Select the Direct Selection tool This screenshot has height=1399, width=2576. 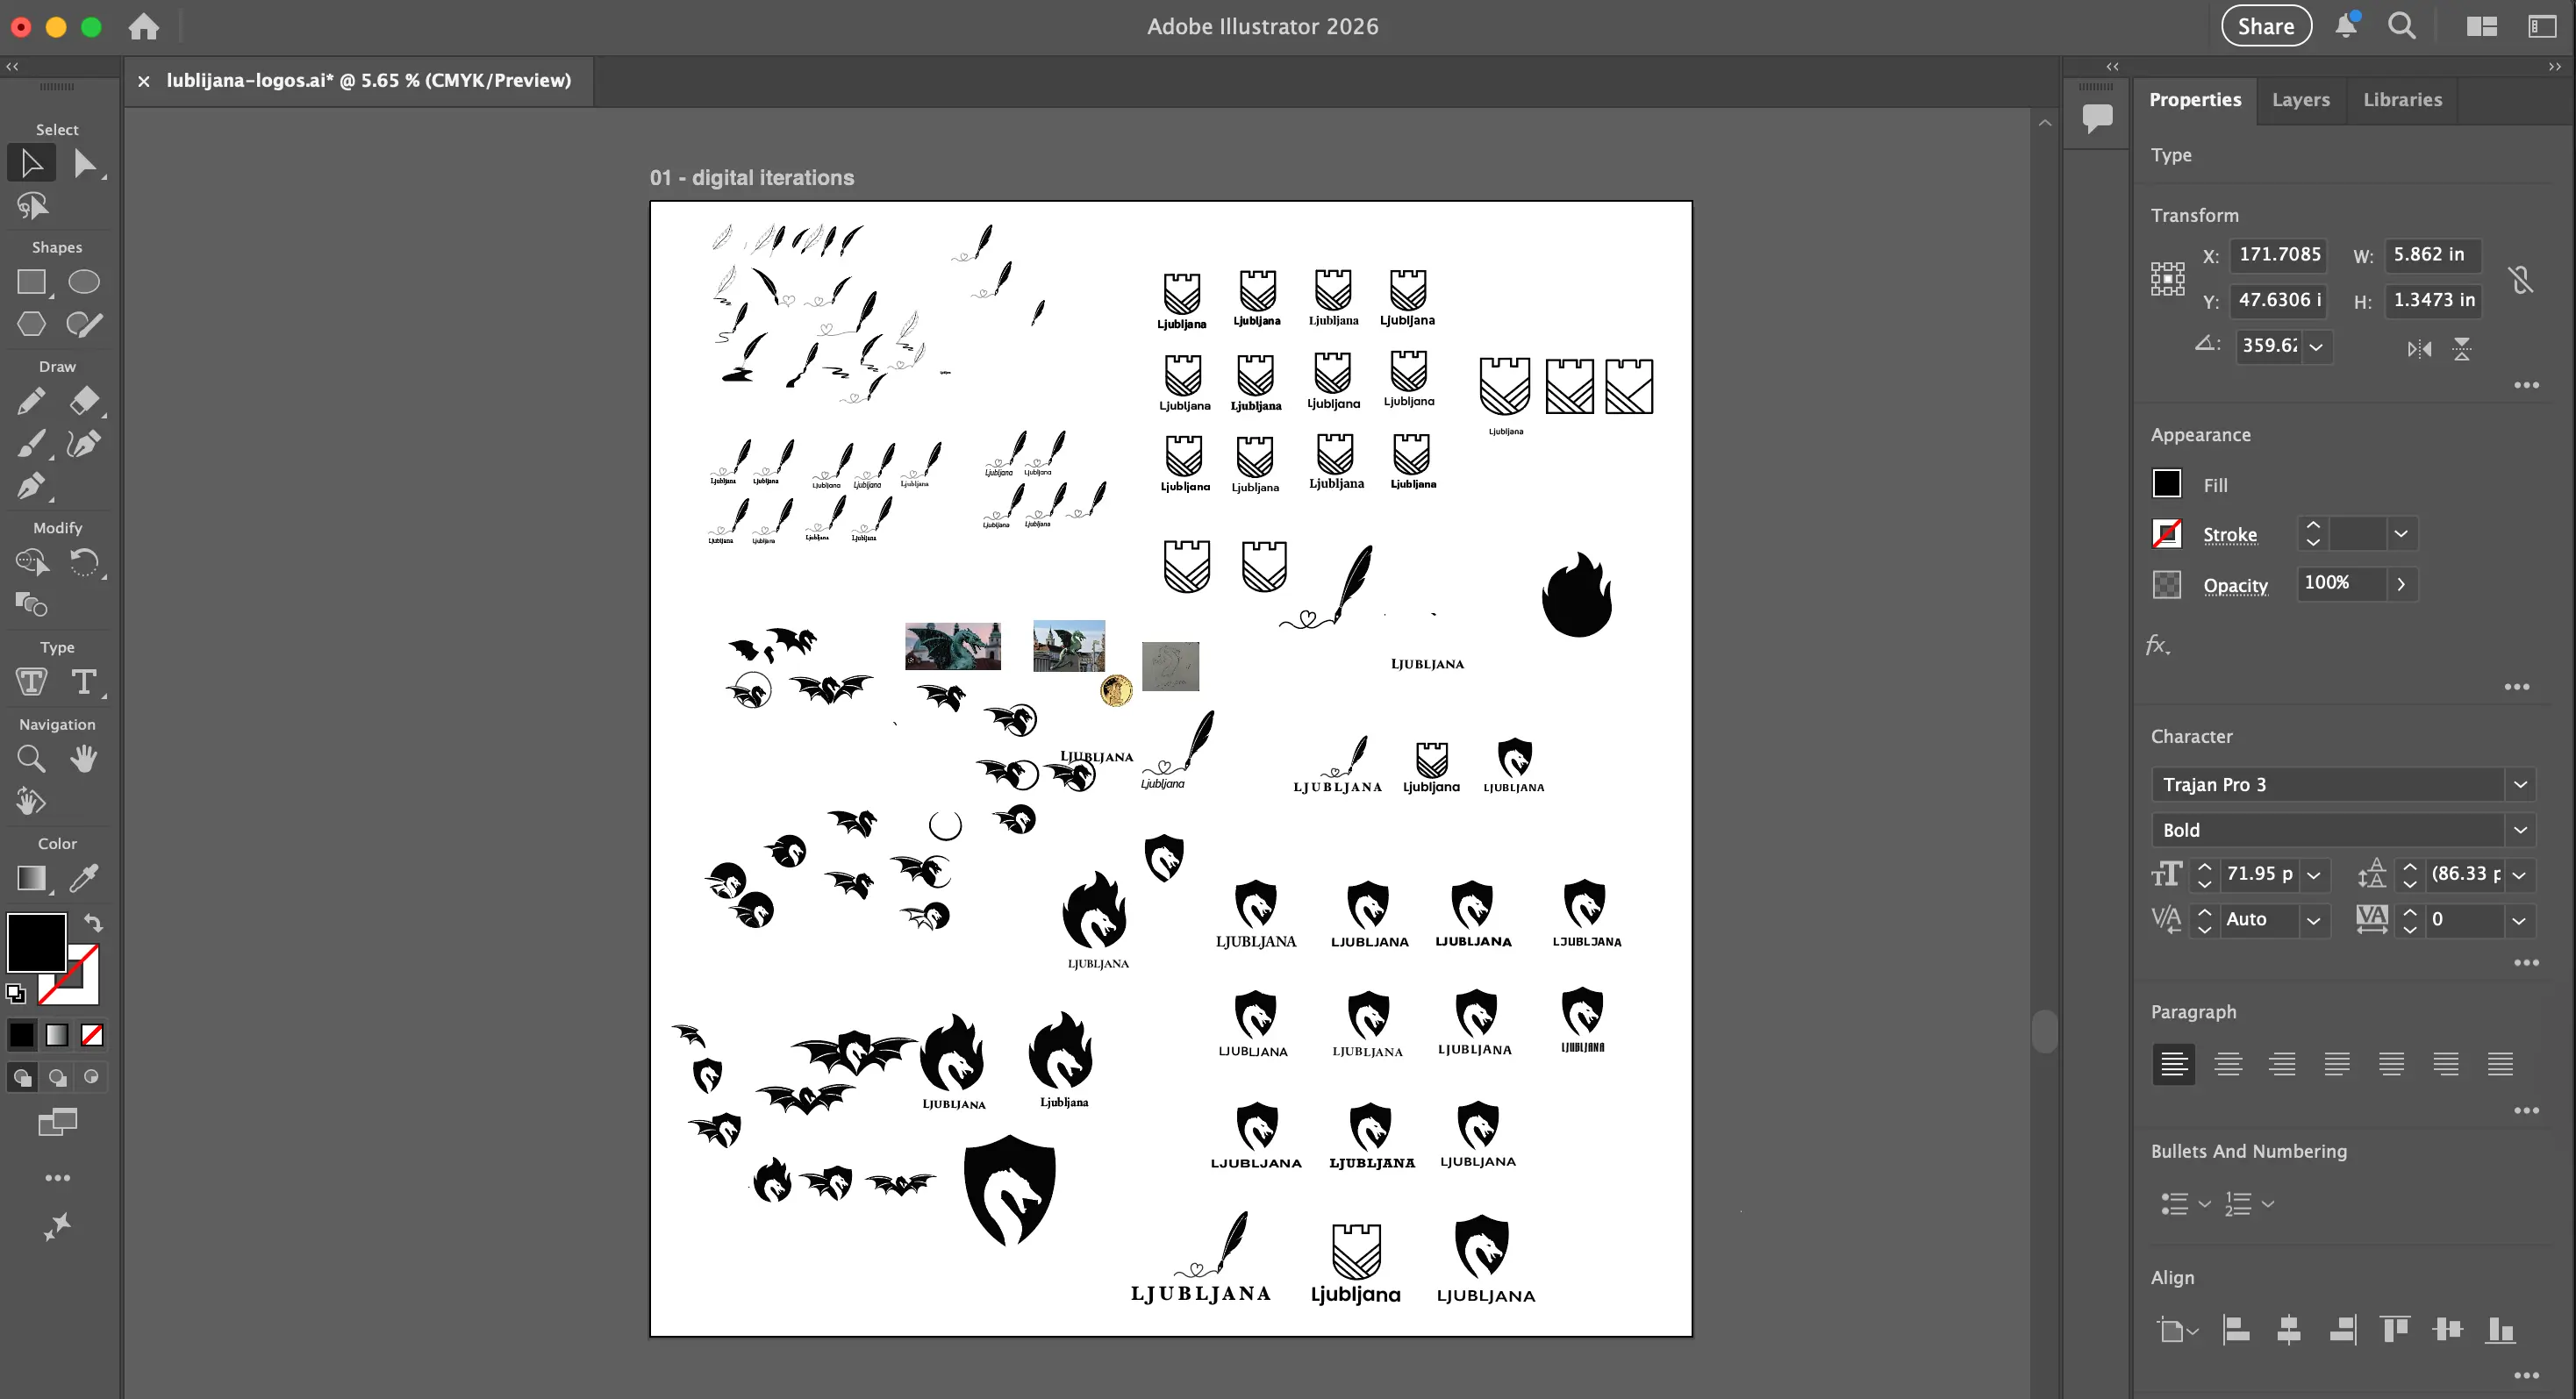(85, 164)
